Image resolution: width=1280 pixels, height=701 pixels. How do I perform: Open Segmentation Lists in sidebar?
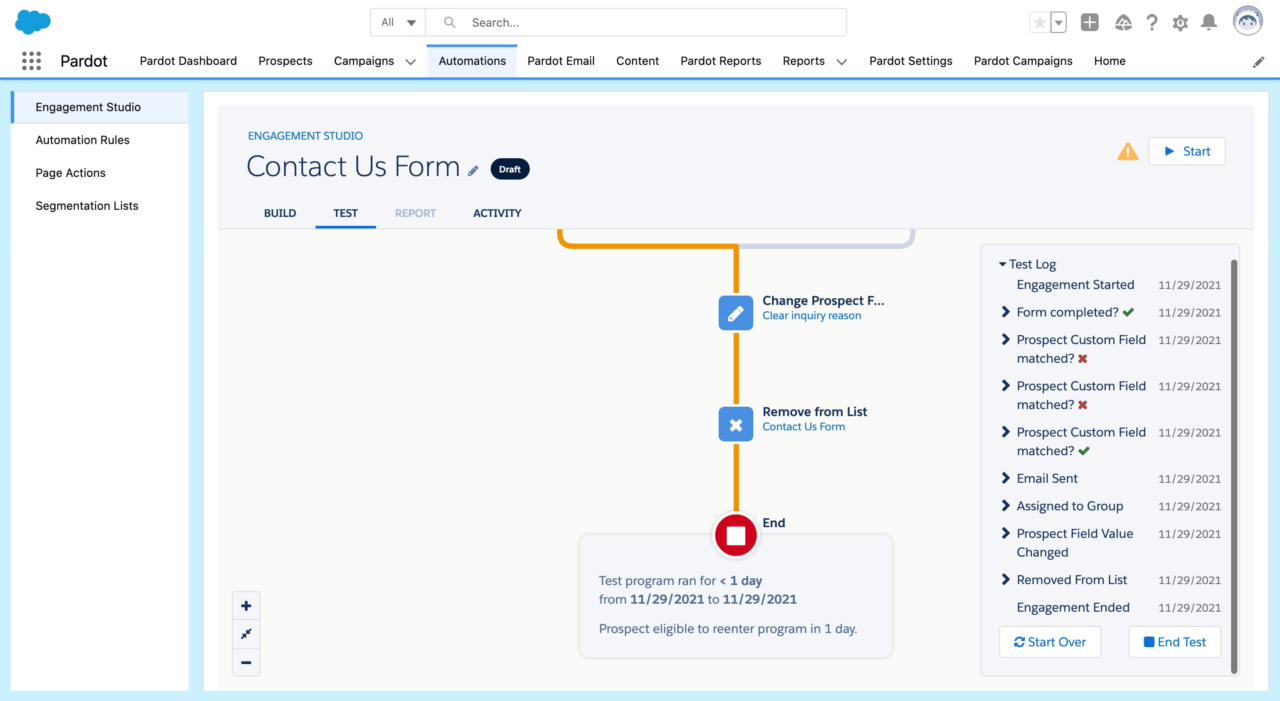click(x=100, y=206)
